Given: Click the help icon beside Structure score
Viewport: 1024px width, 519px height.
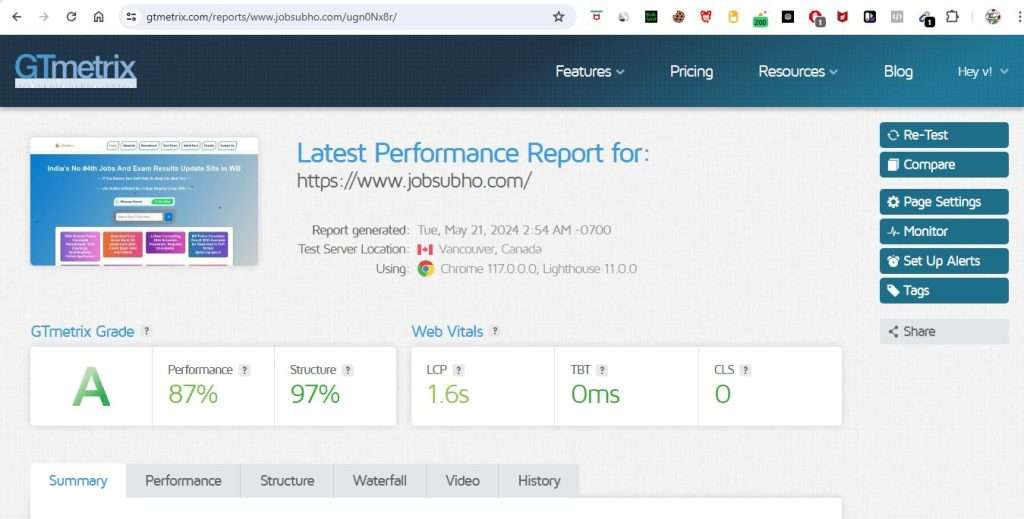Looking at the screenshot, I should point(348,370).
